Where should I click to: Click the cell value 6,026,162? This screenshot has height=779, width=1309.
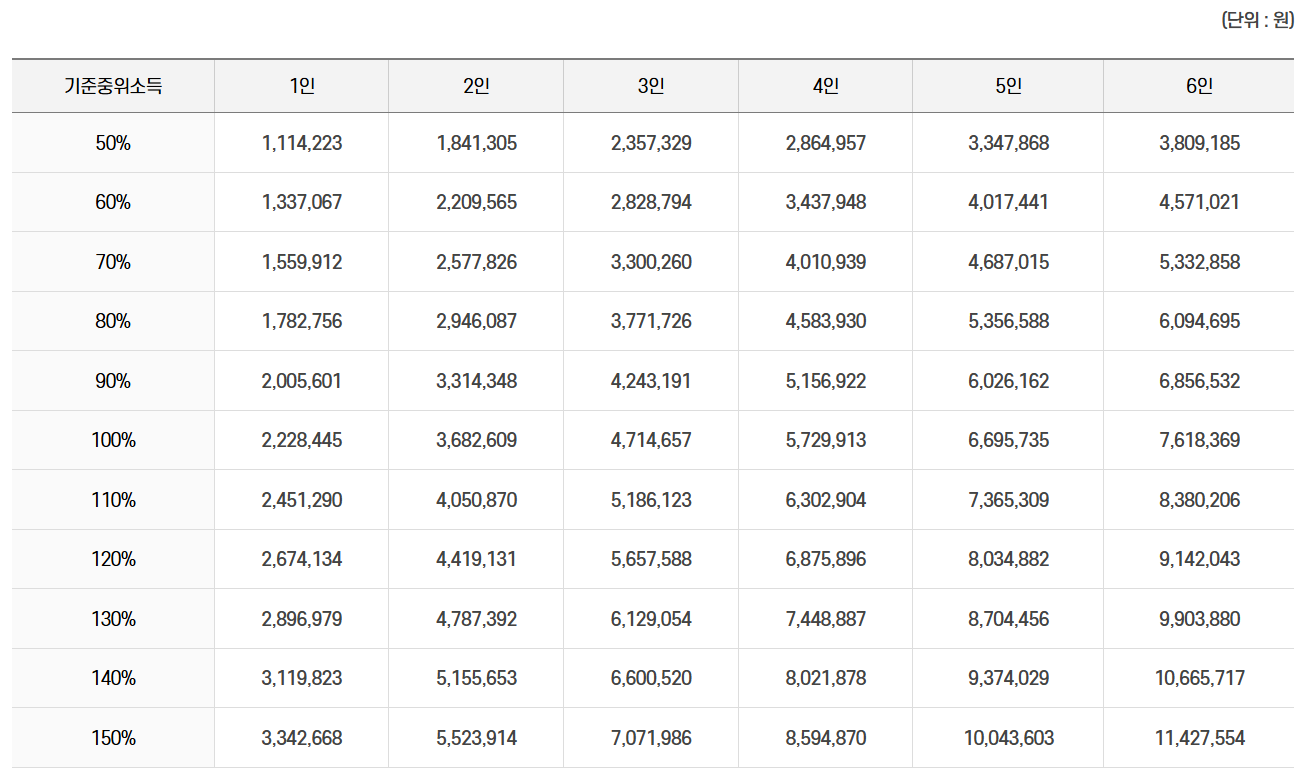[x=1008, y=381]
